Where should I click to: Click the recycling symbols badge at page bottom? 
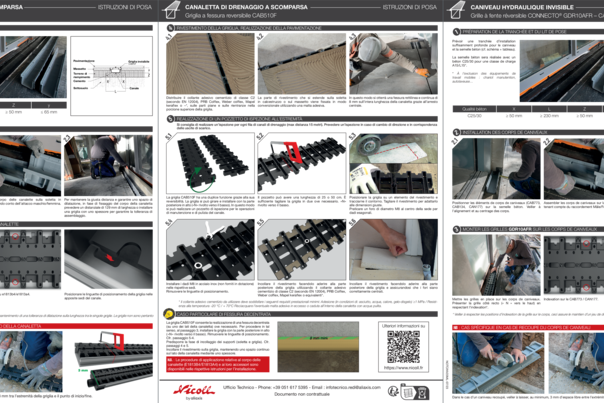tap(407, 391)
